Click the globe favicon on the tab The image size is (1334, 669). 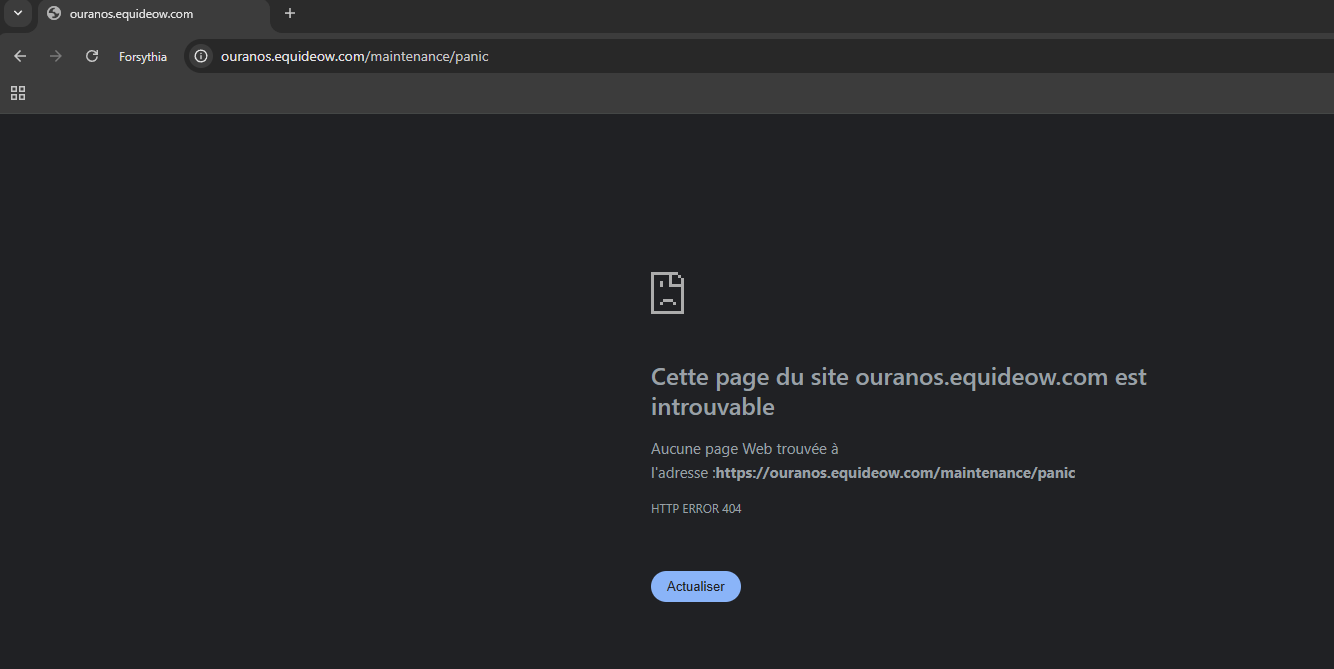click(54, 14)
